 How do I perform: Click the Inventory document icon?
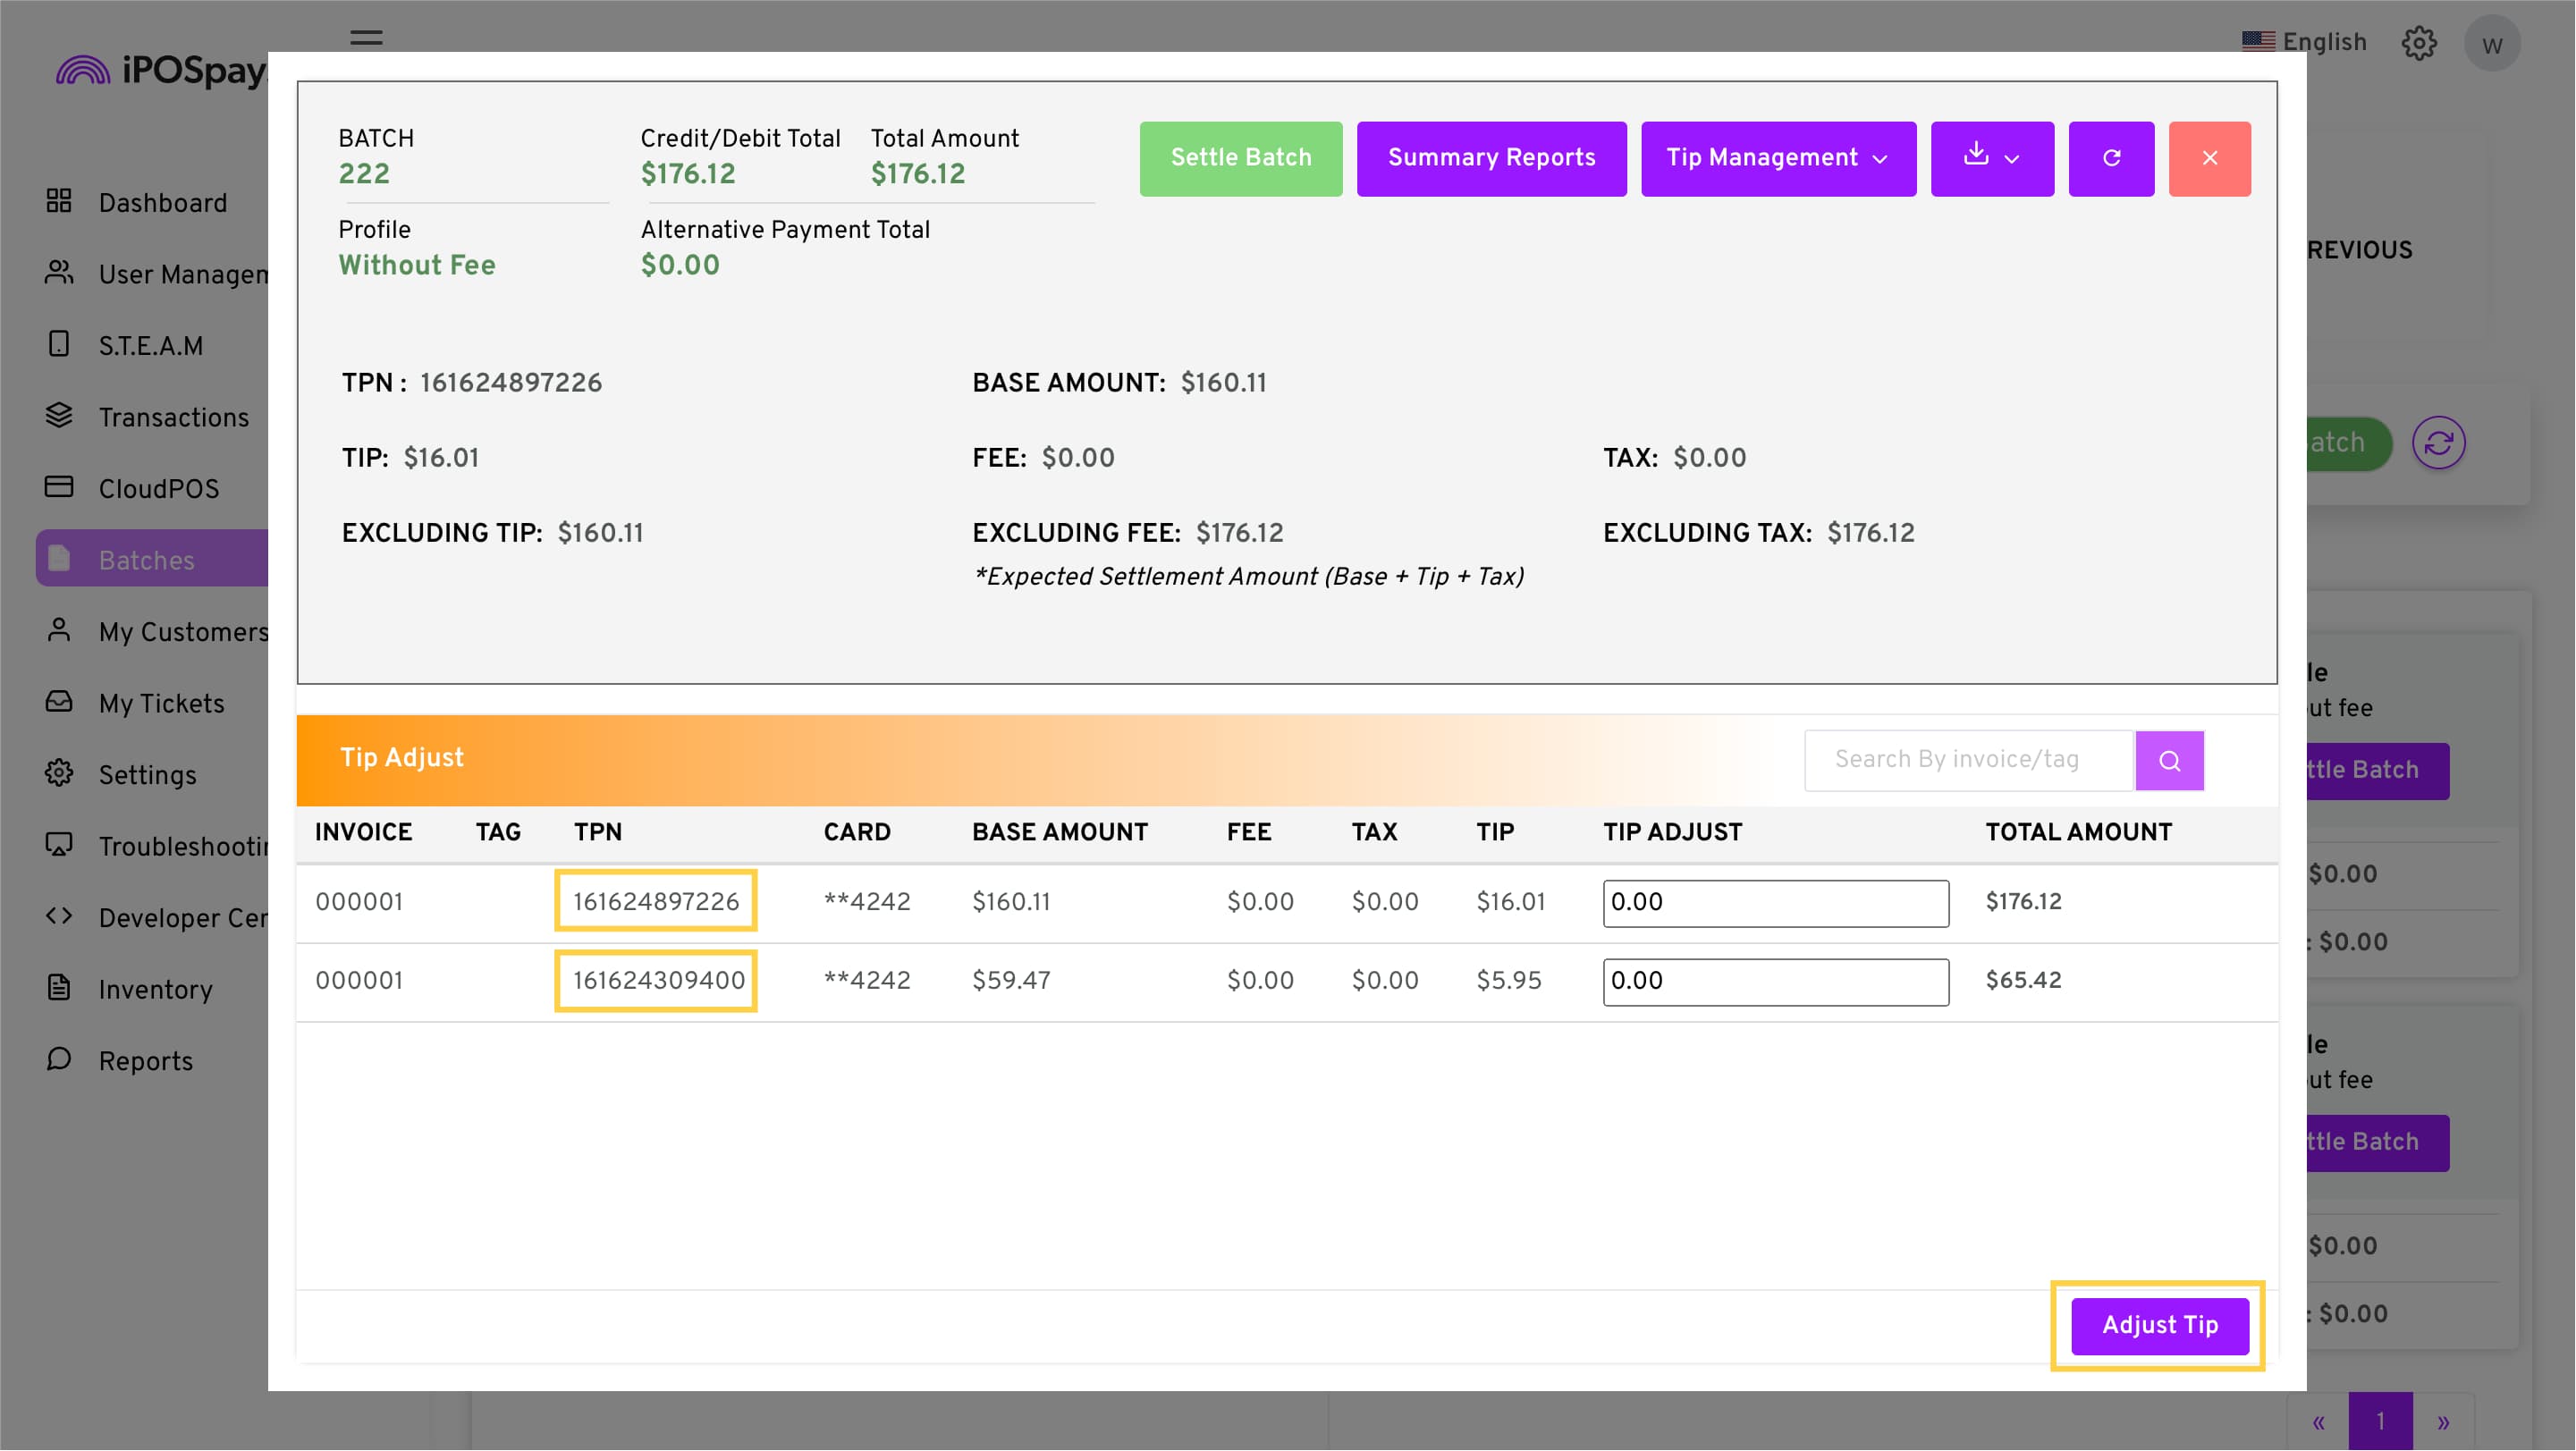59,988
